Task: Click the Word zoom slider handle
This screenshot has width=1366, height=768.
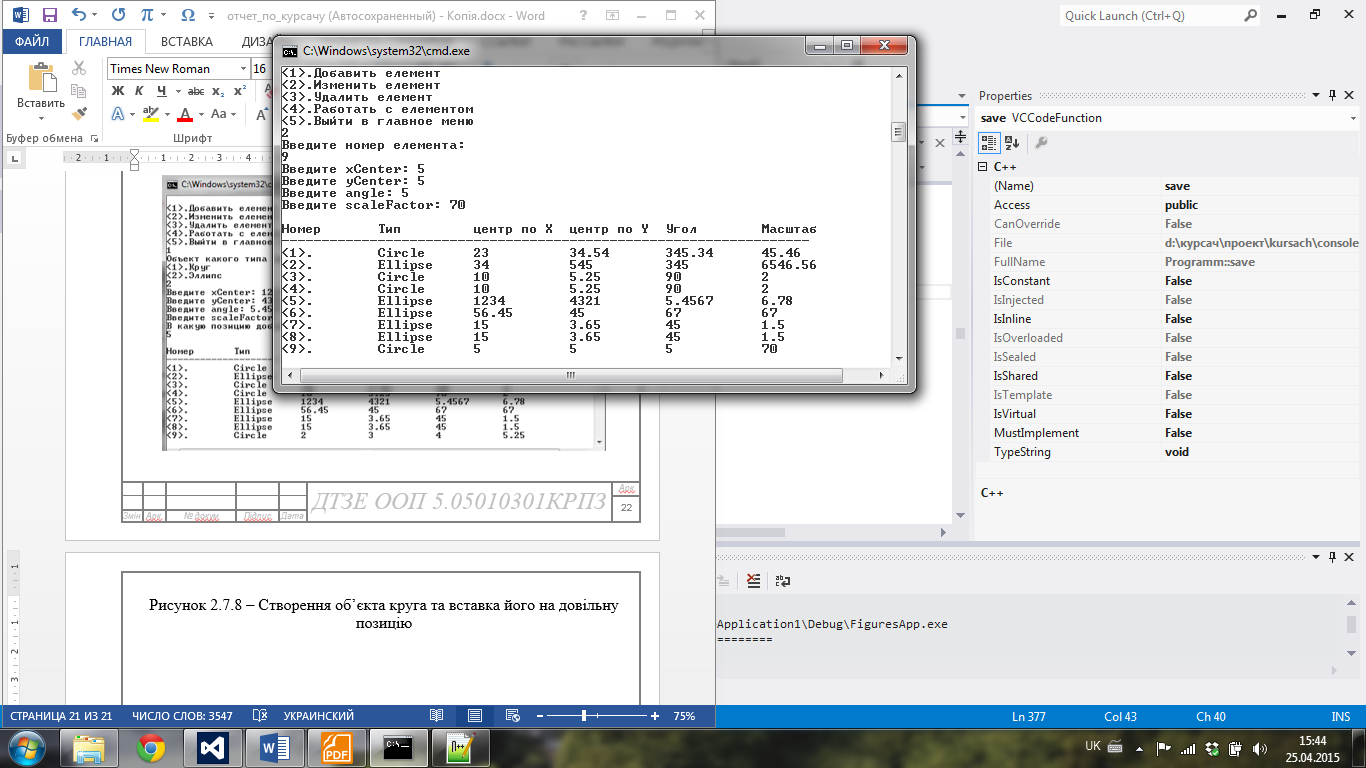Action: (584, 716)
